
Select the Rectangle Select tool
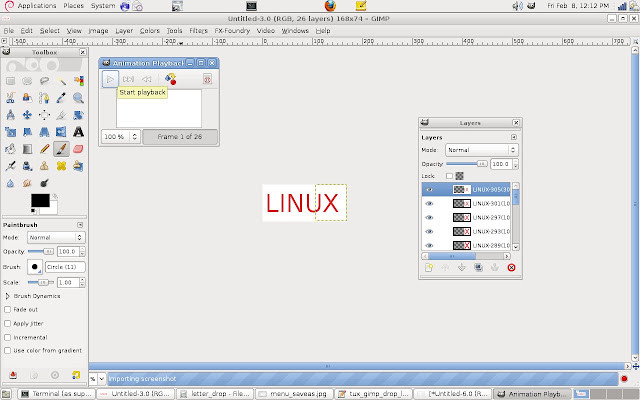click(x=10, y=81)
